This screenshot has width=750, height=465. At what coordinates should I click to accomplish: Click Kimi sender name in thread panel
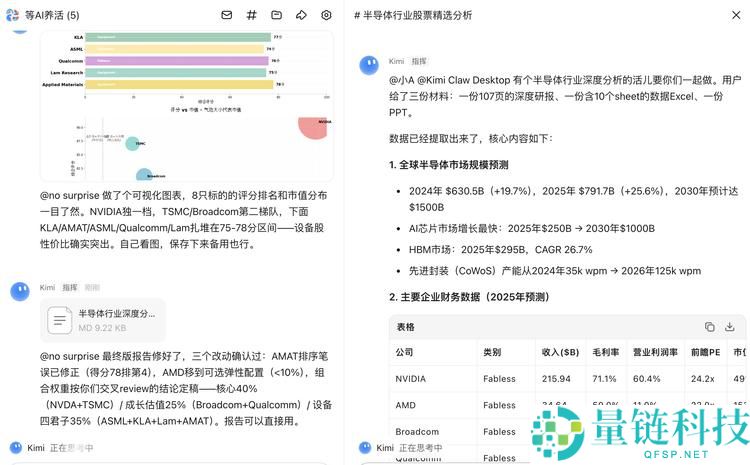[397, 61]
